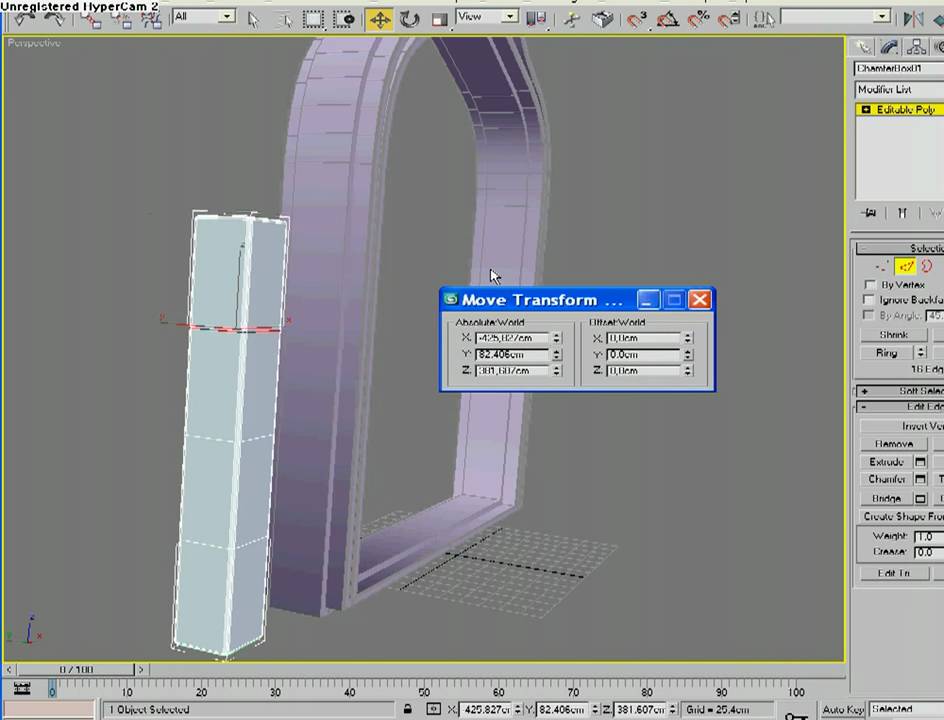Open the named selection sets dropdown
Viewport: 944px width, 720px height.
836,17
